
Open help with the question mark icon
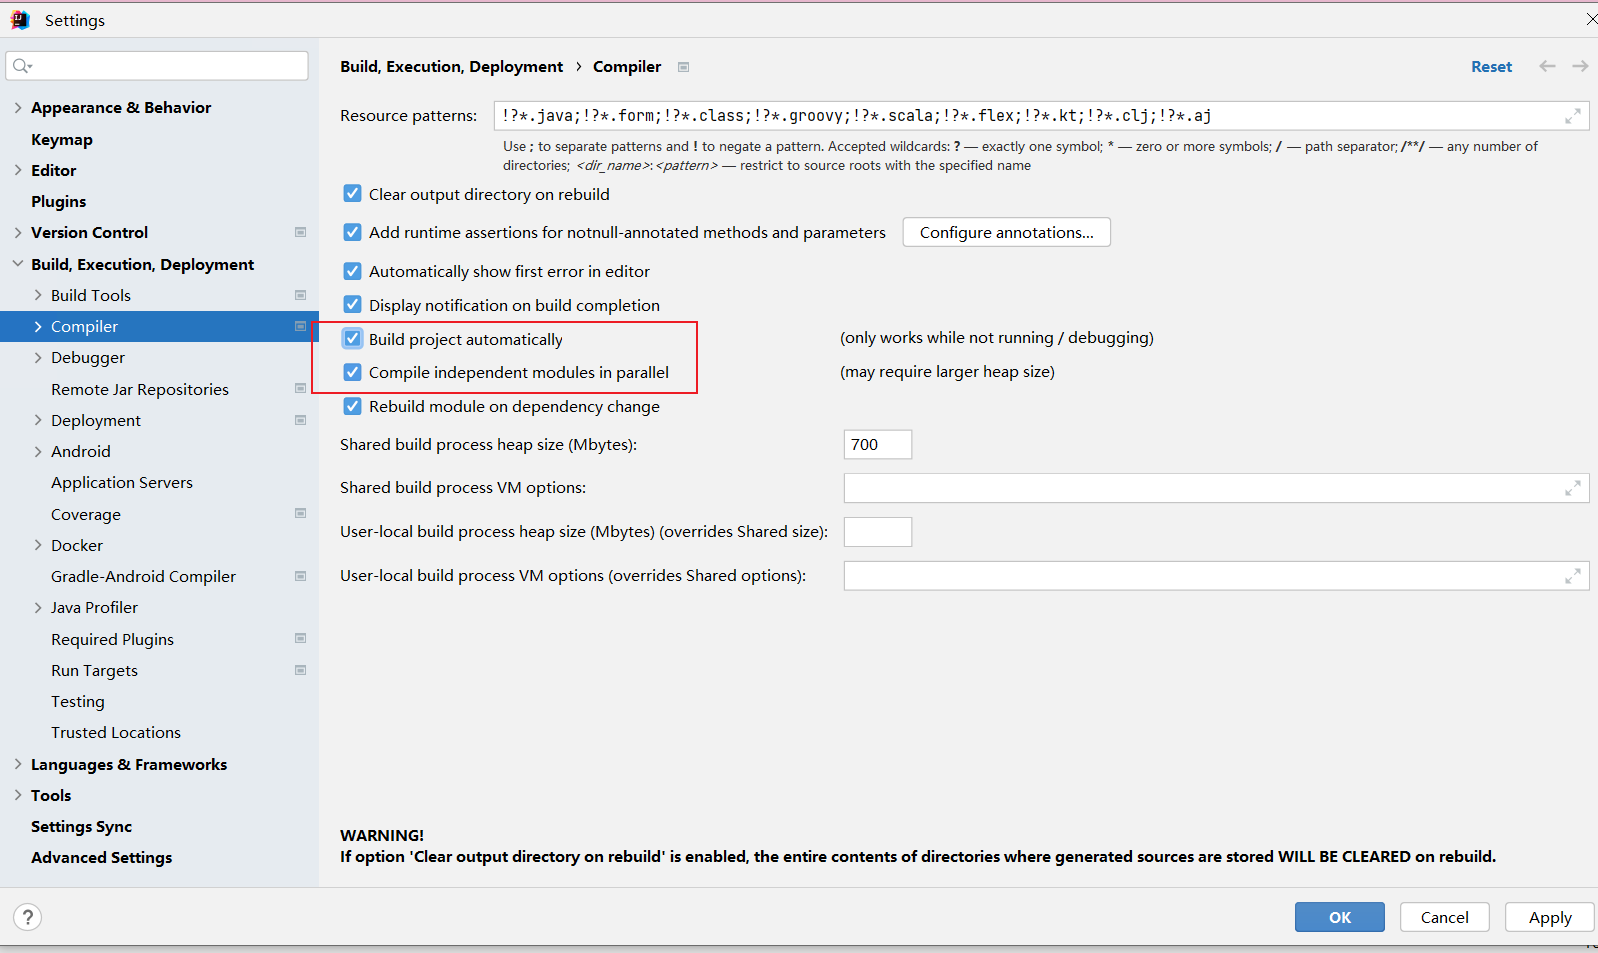(28, 917)
